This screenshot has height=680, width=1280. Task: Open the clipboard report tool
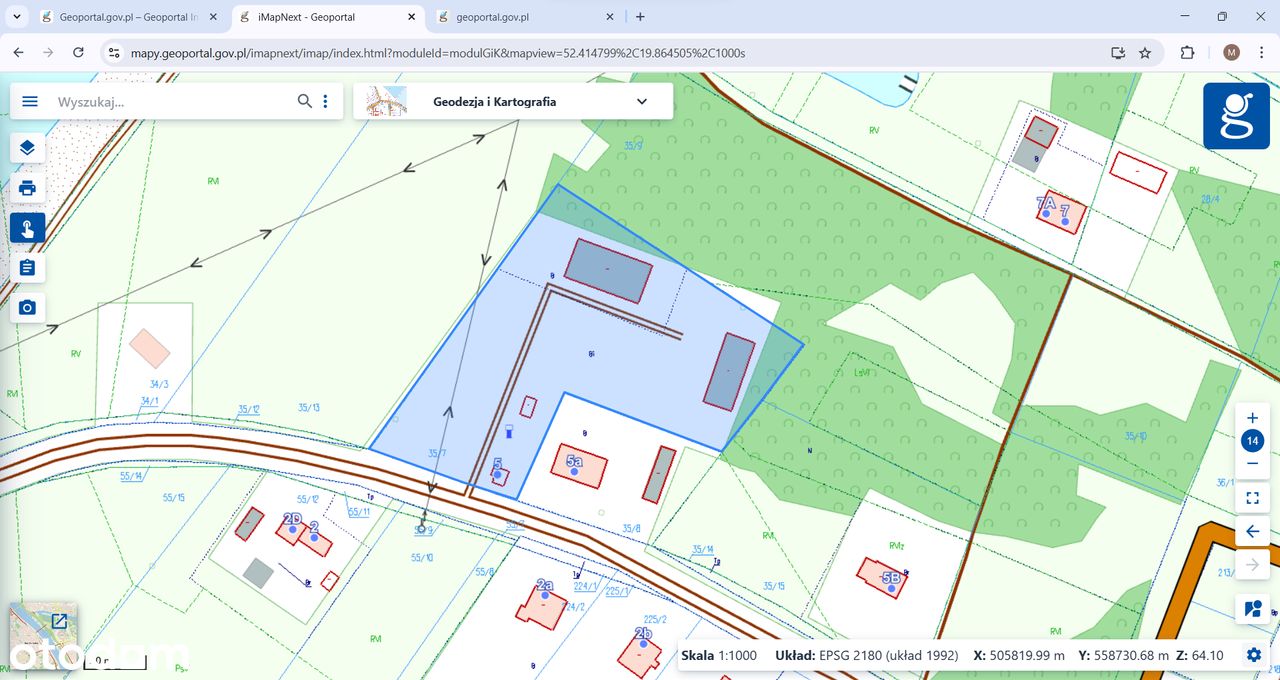pos(27,268)
